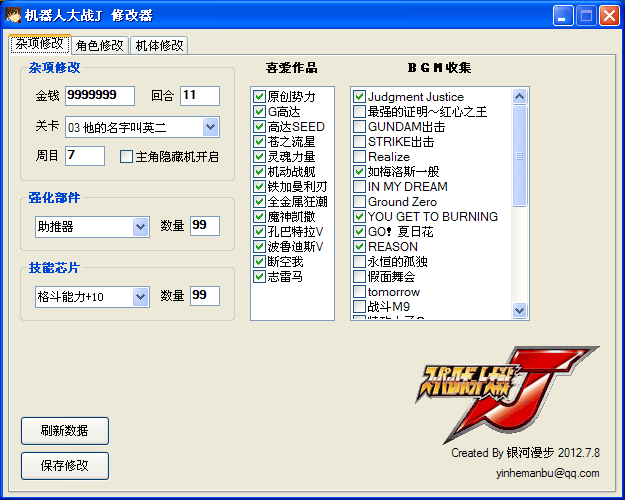
Task: Enable 主角隐藏机开启 checkbox
Action: [126, 156]
